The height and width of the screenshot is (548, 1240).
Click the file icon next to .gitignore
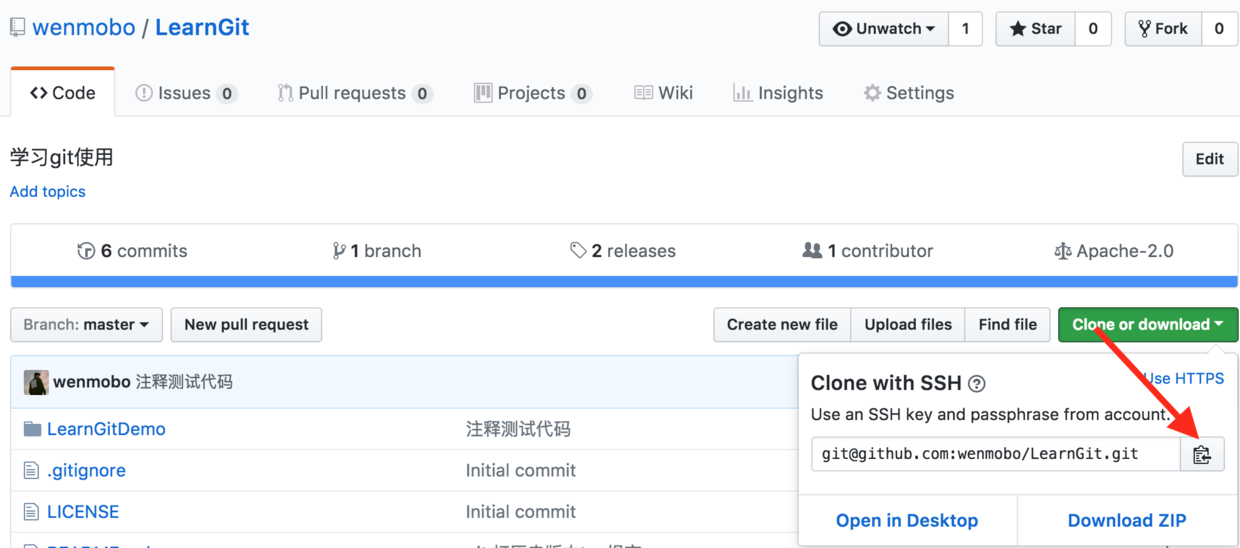pyautogui.click(x=31, y=470)
